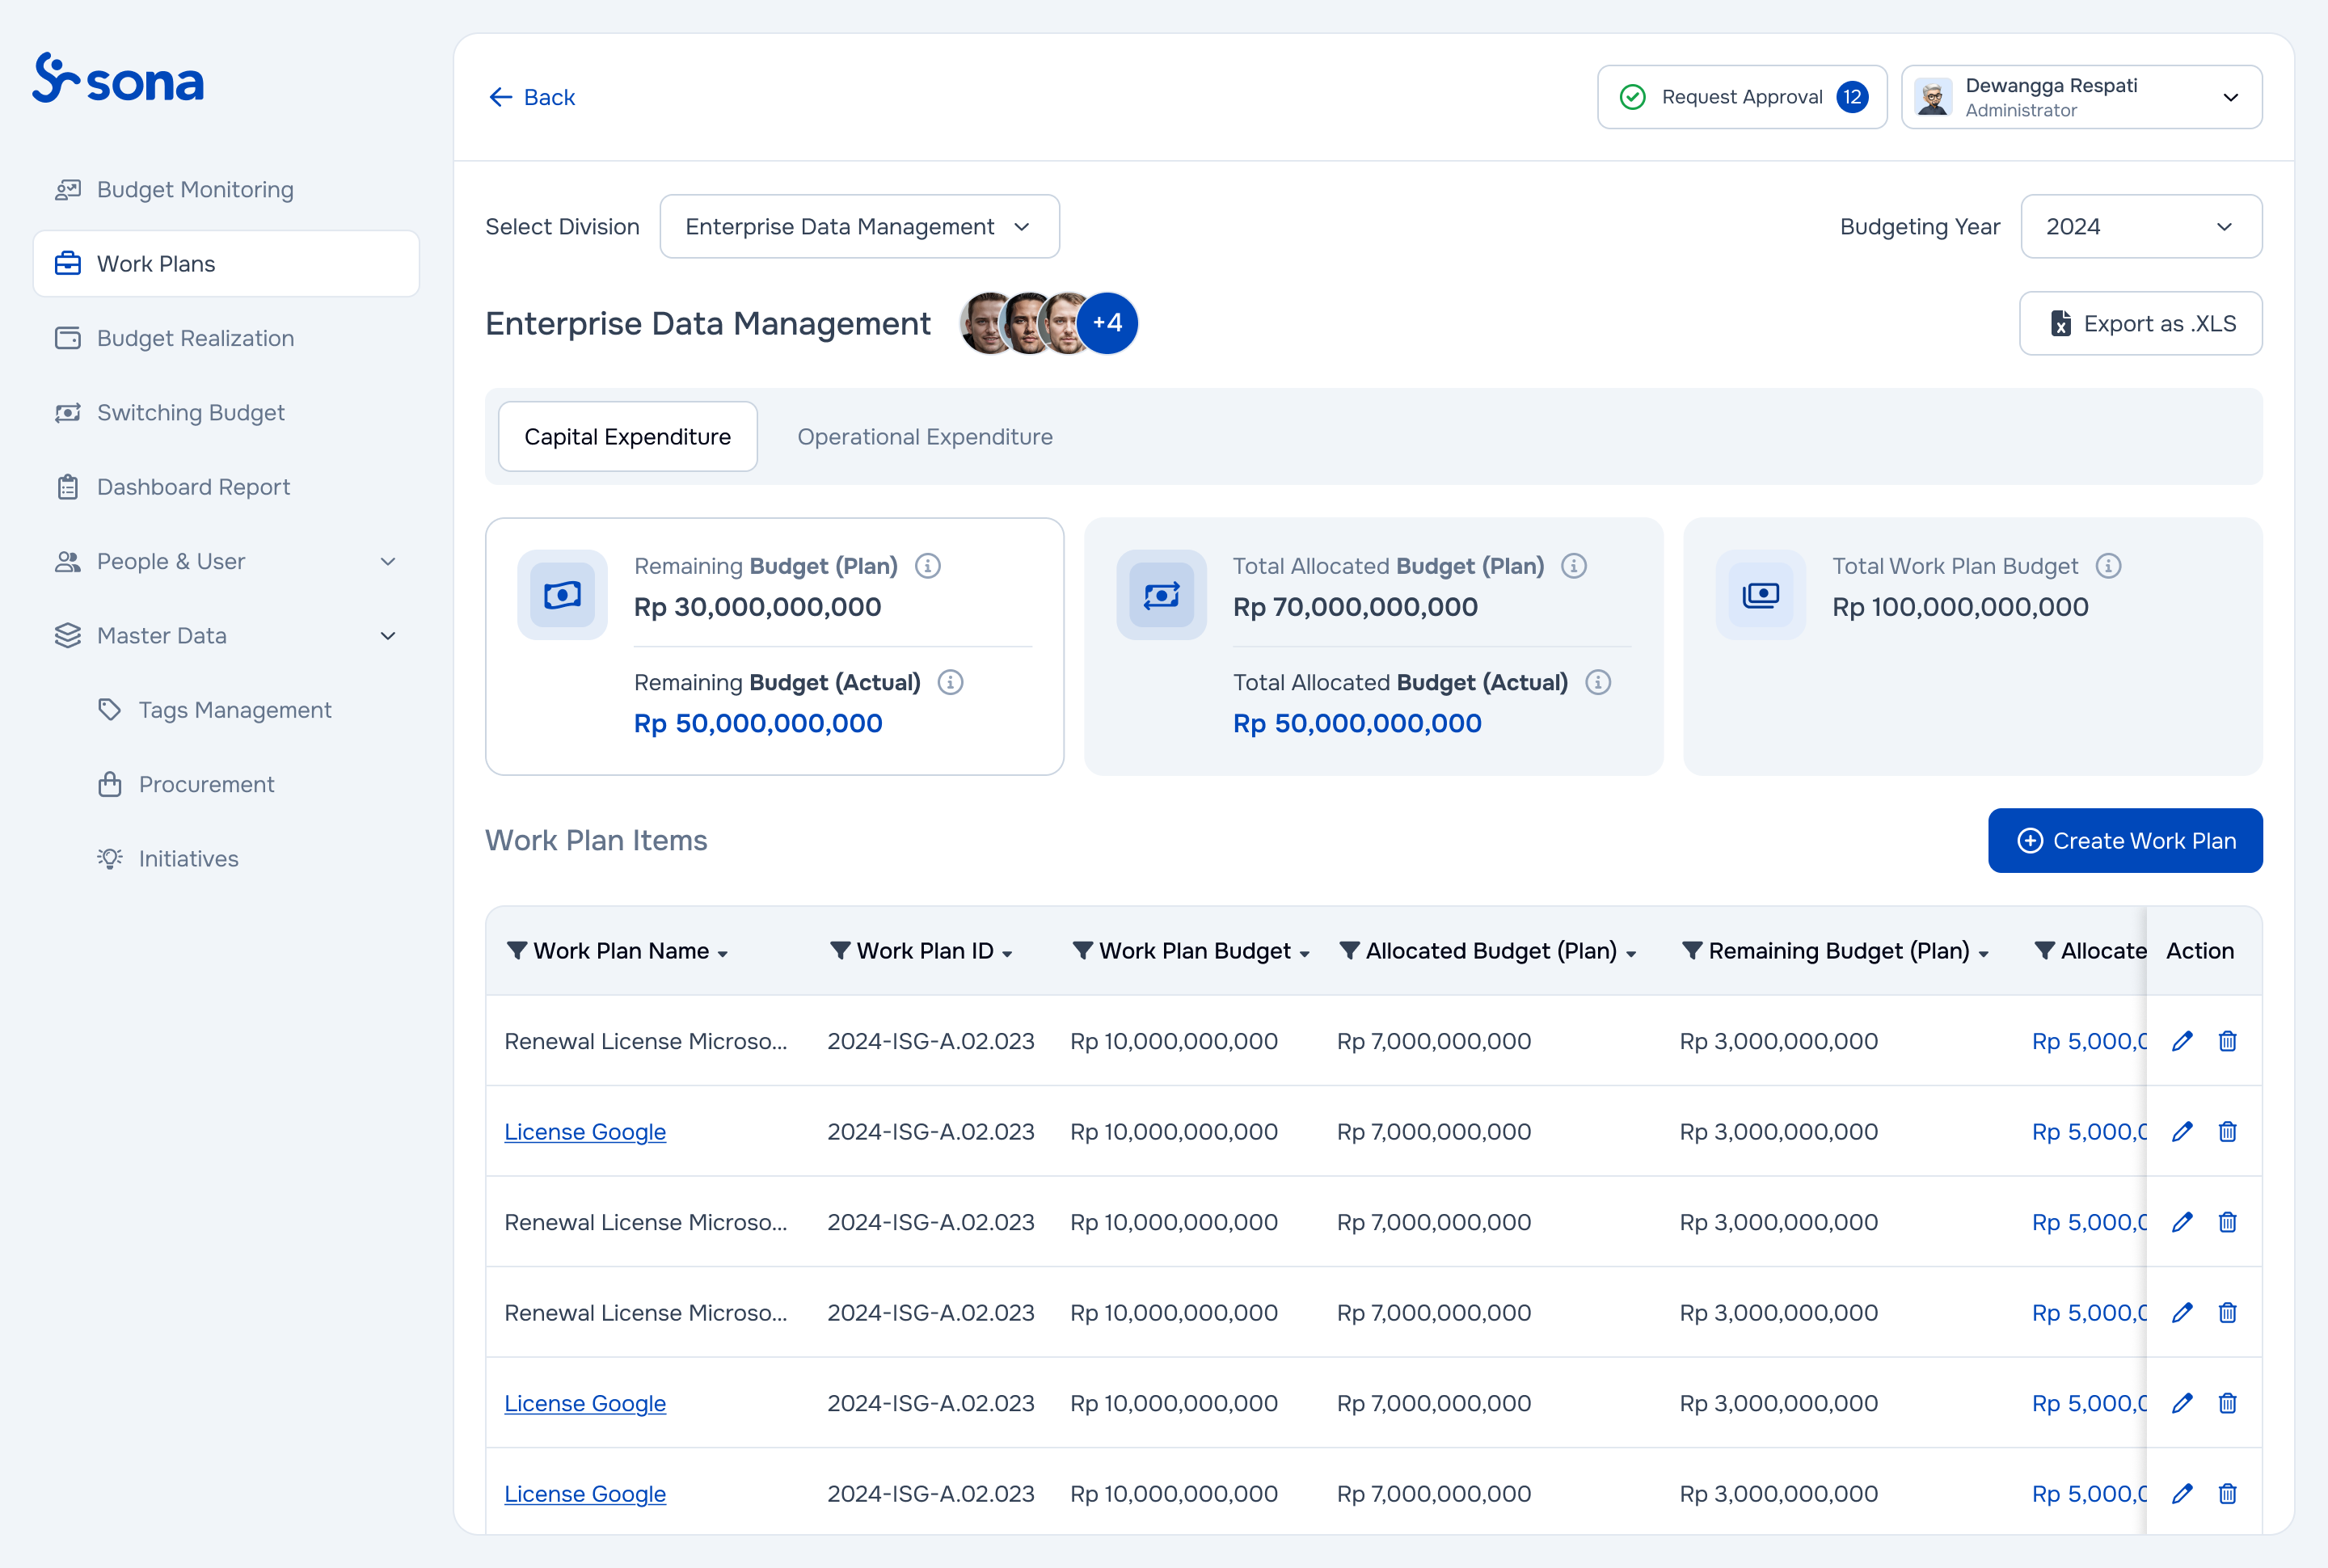Open info for Remaining Budget (Actual)
This screenshot has width=2328, height=1568.
pyautogui.click(x=950, y=682)
